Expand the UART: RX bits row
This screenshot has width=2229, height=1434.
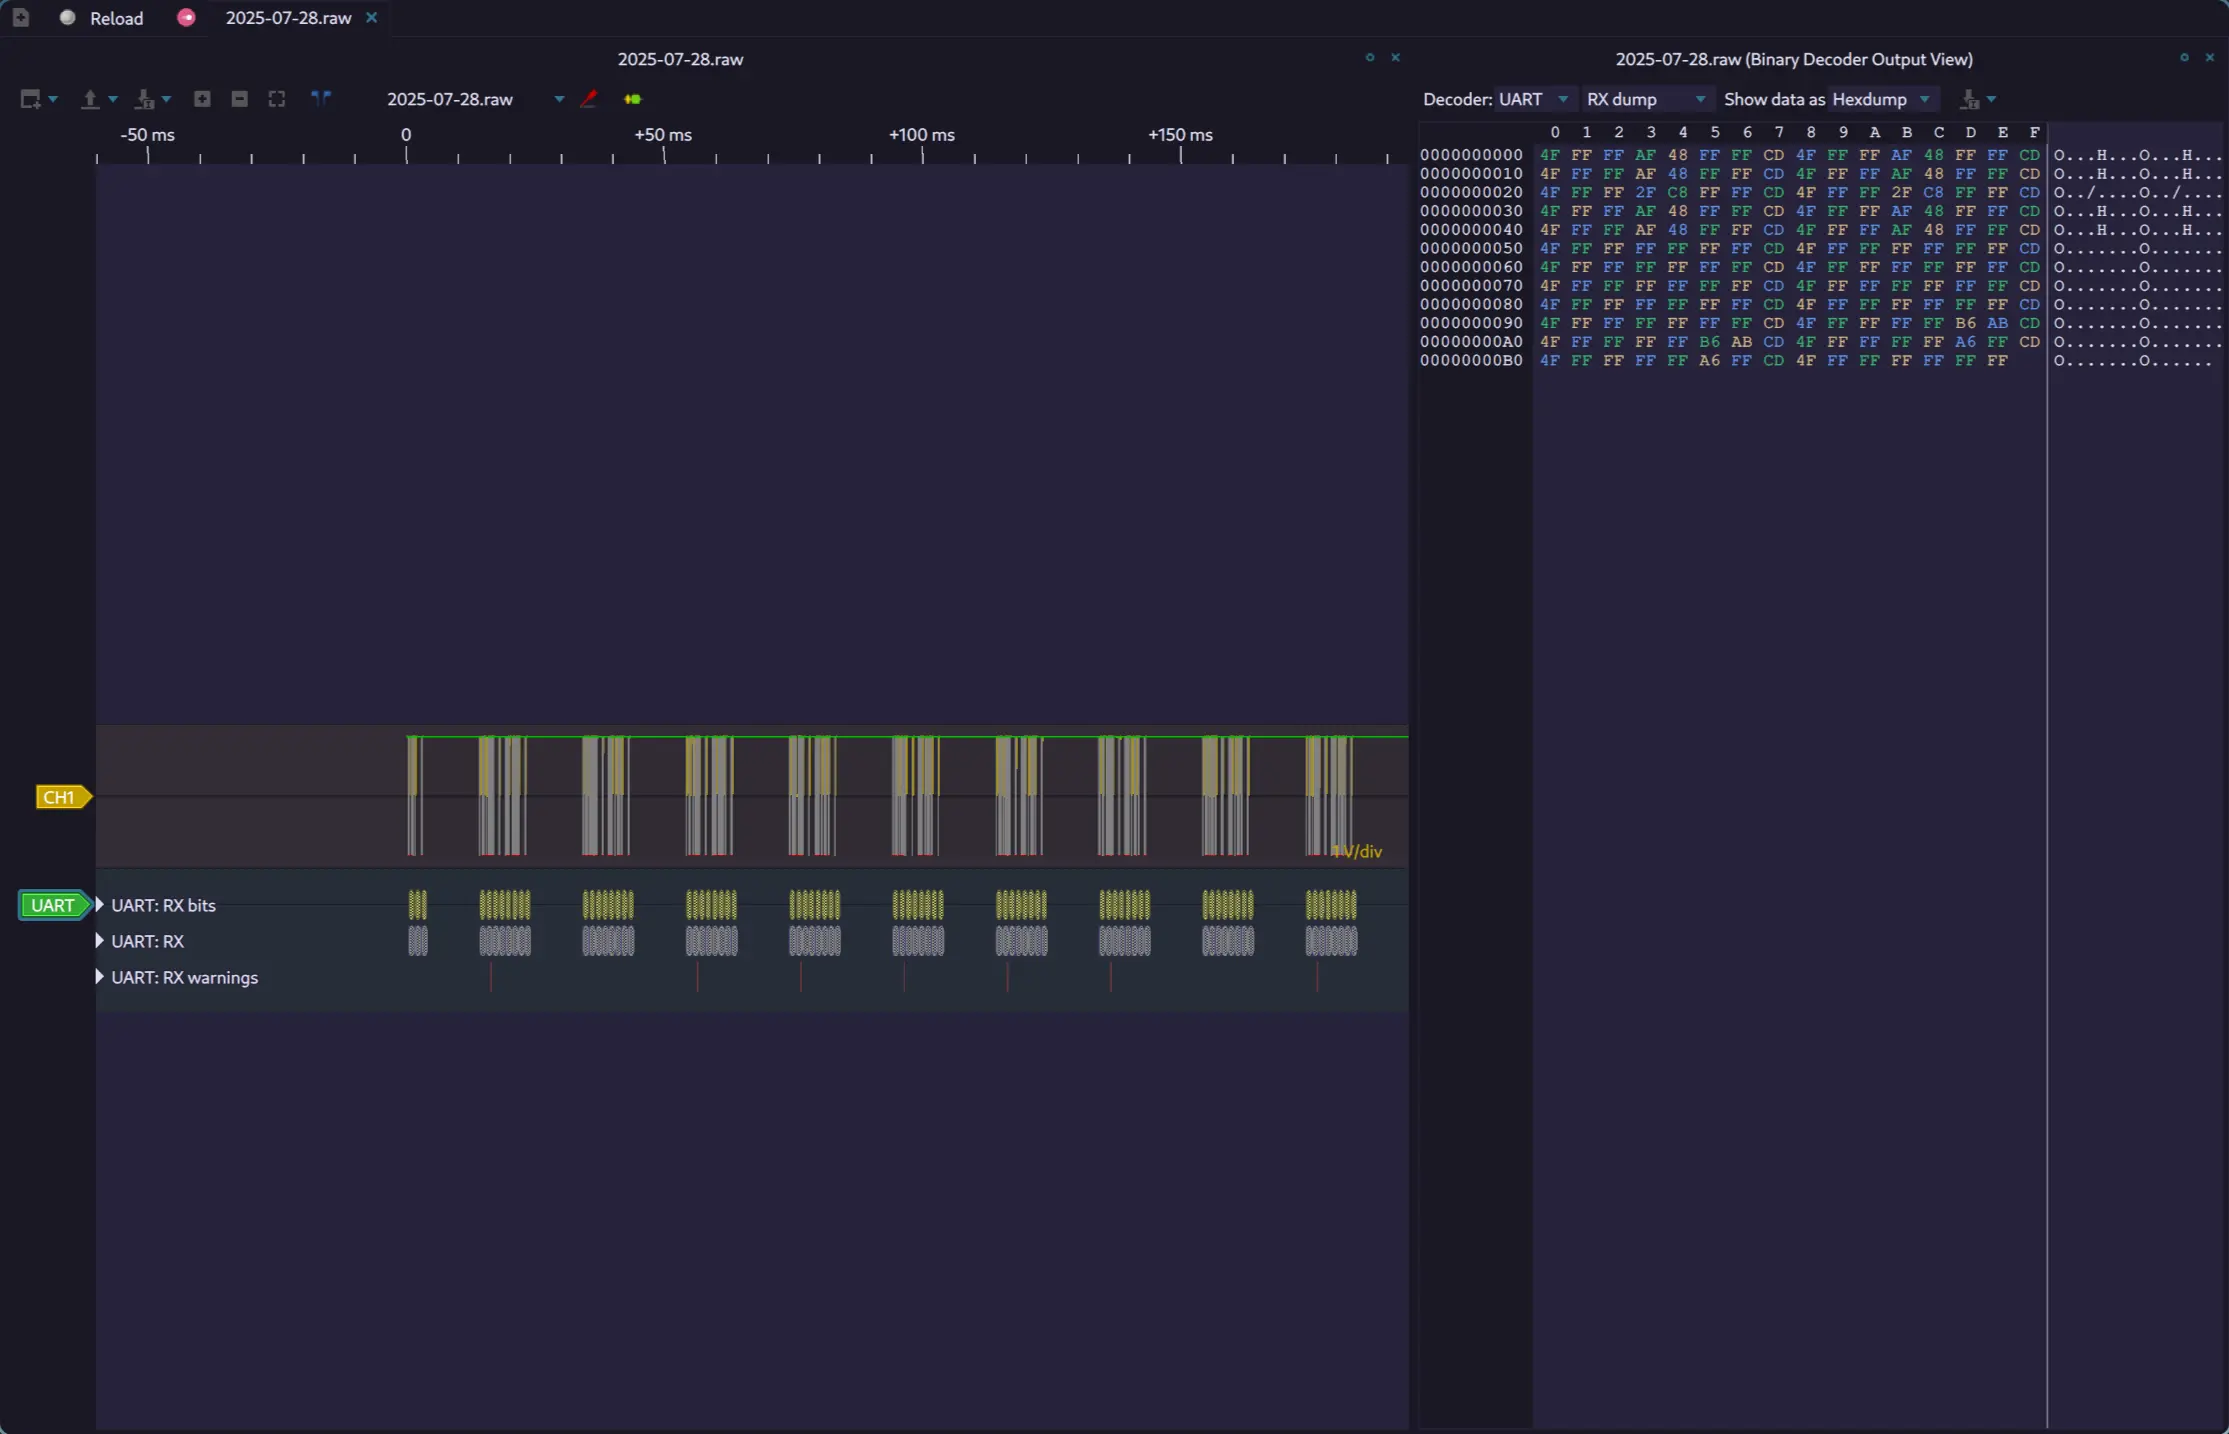[x=99, y=905]
